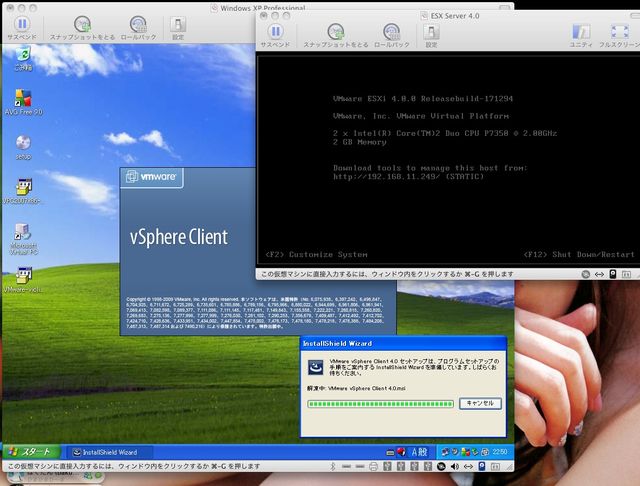Image resolution: width=640 pixels, height=486 pixels.
Task: Select the AVG Free 9.0 desktop icon
Action: [23, 102]
